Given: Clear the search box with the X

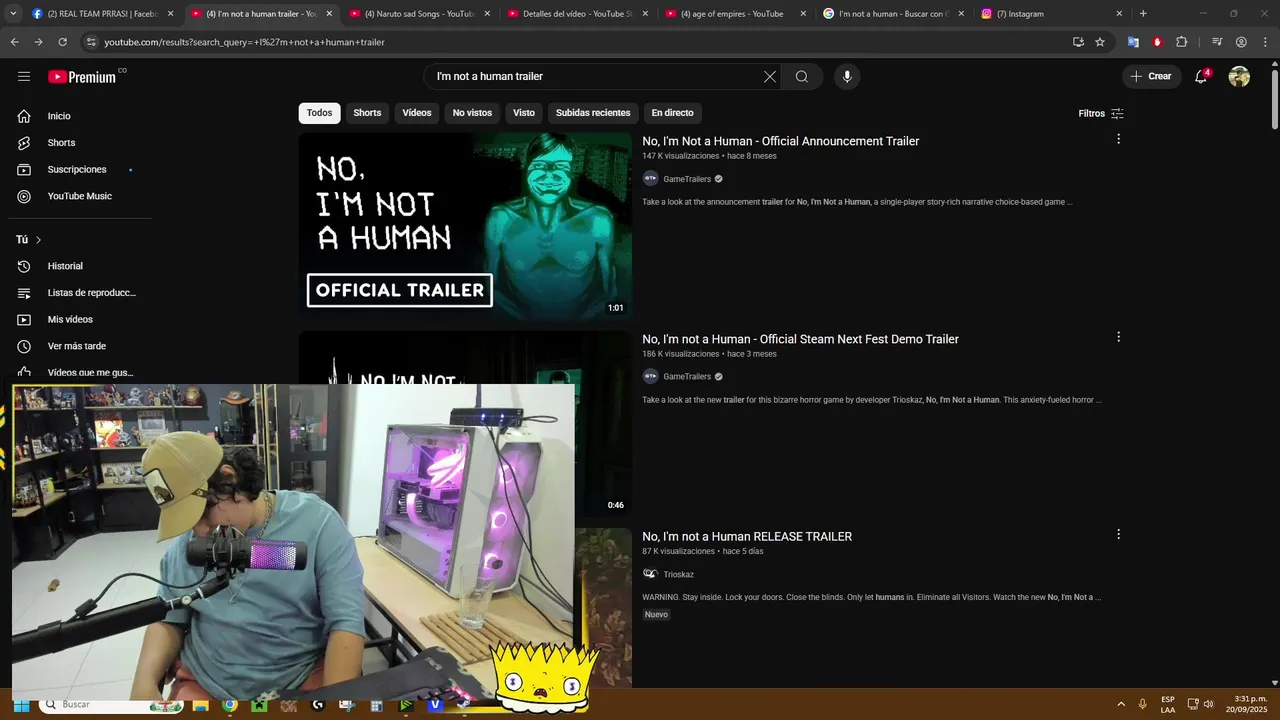Looking at the screenshot, I should pyautogui.click(x=770, y=77).
